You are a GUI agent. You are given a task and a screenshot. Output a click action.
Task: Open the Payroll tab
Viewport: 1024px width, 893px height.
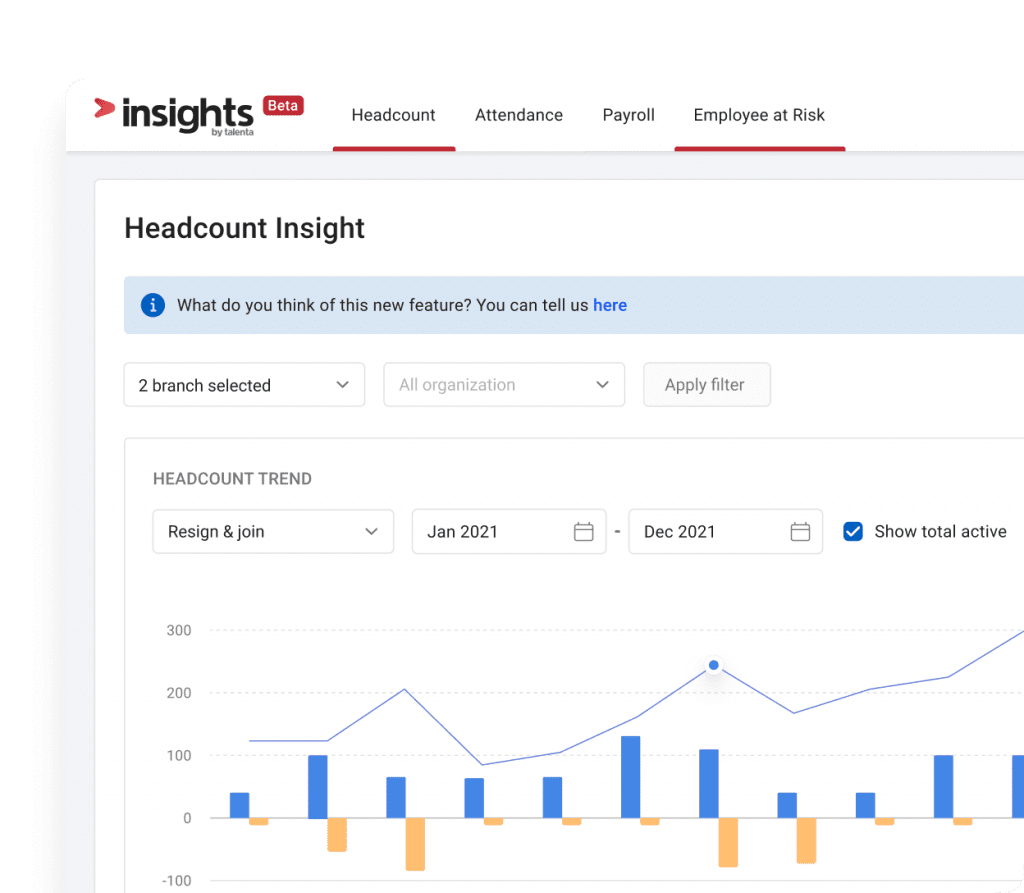(x=628, y=115)
